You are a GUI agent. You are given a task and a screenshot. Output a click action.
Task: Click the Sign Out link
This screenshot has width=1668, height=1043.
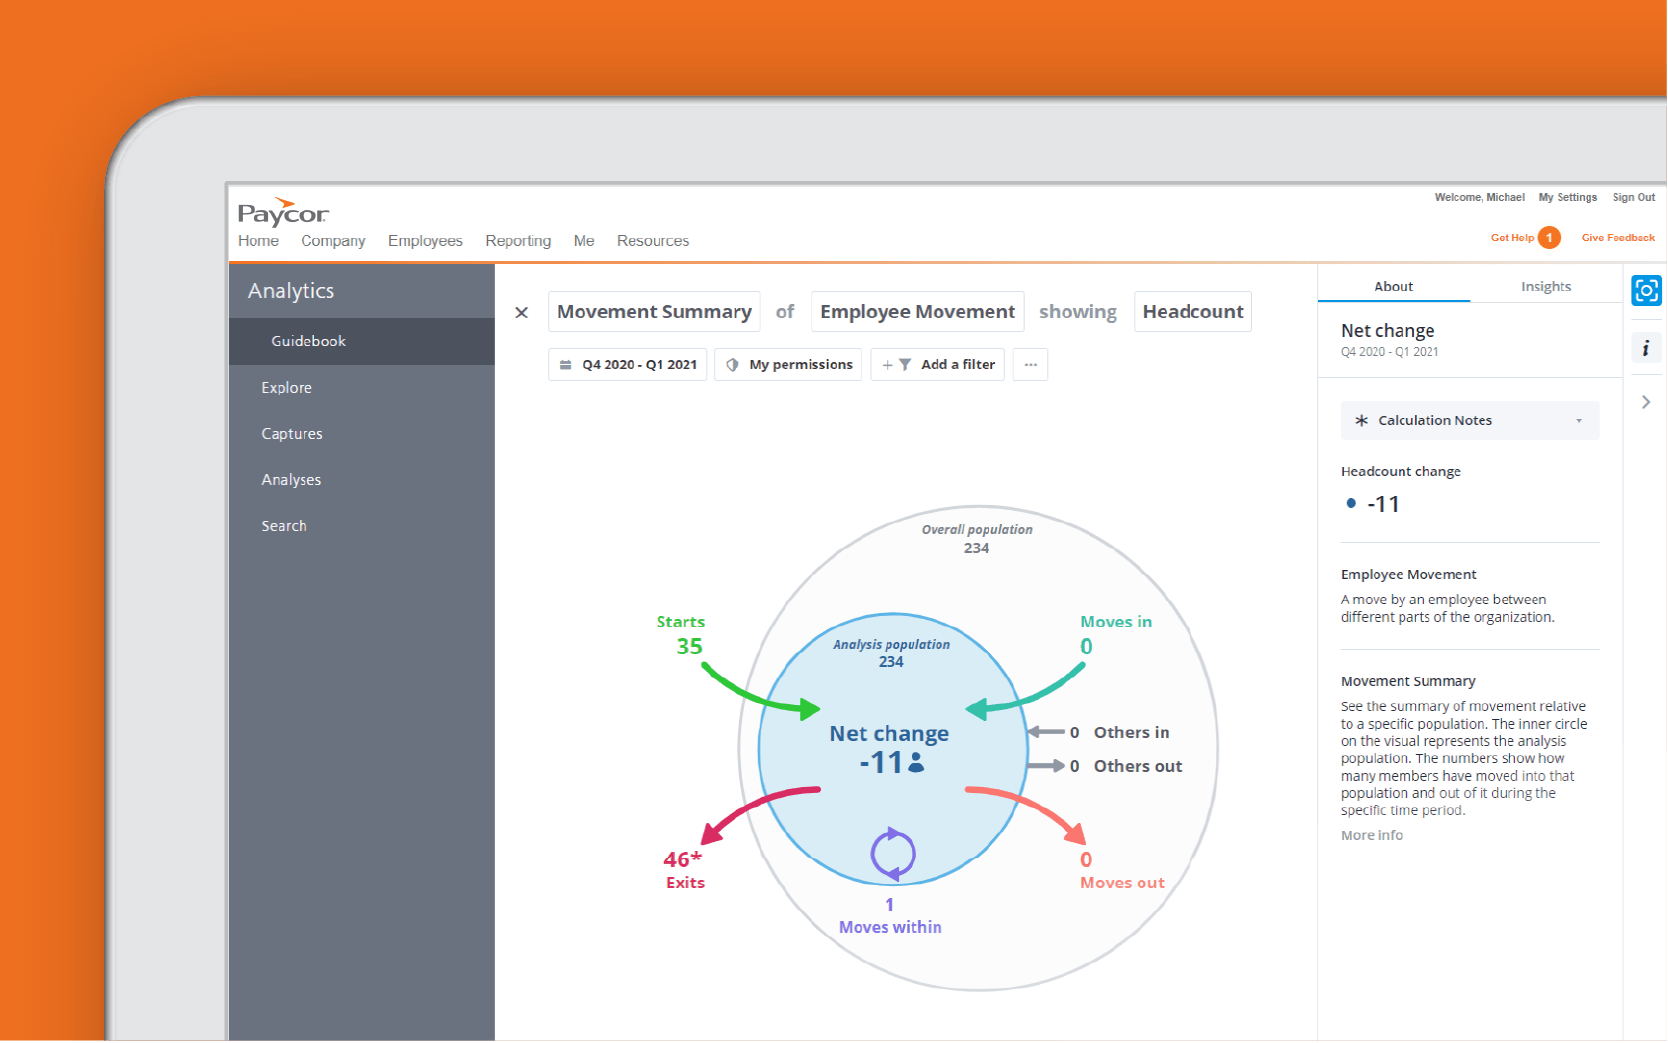(x=1634, y=198)
